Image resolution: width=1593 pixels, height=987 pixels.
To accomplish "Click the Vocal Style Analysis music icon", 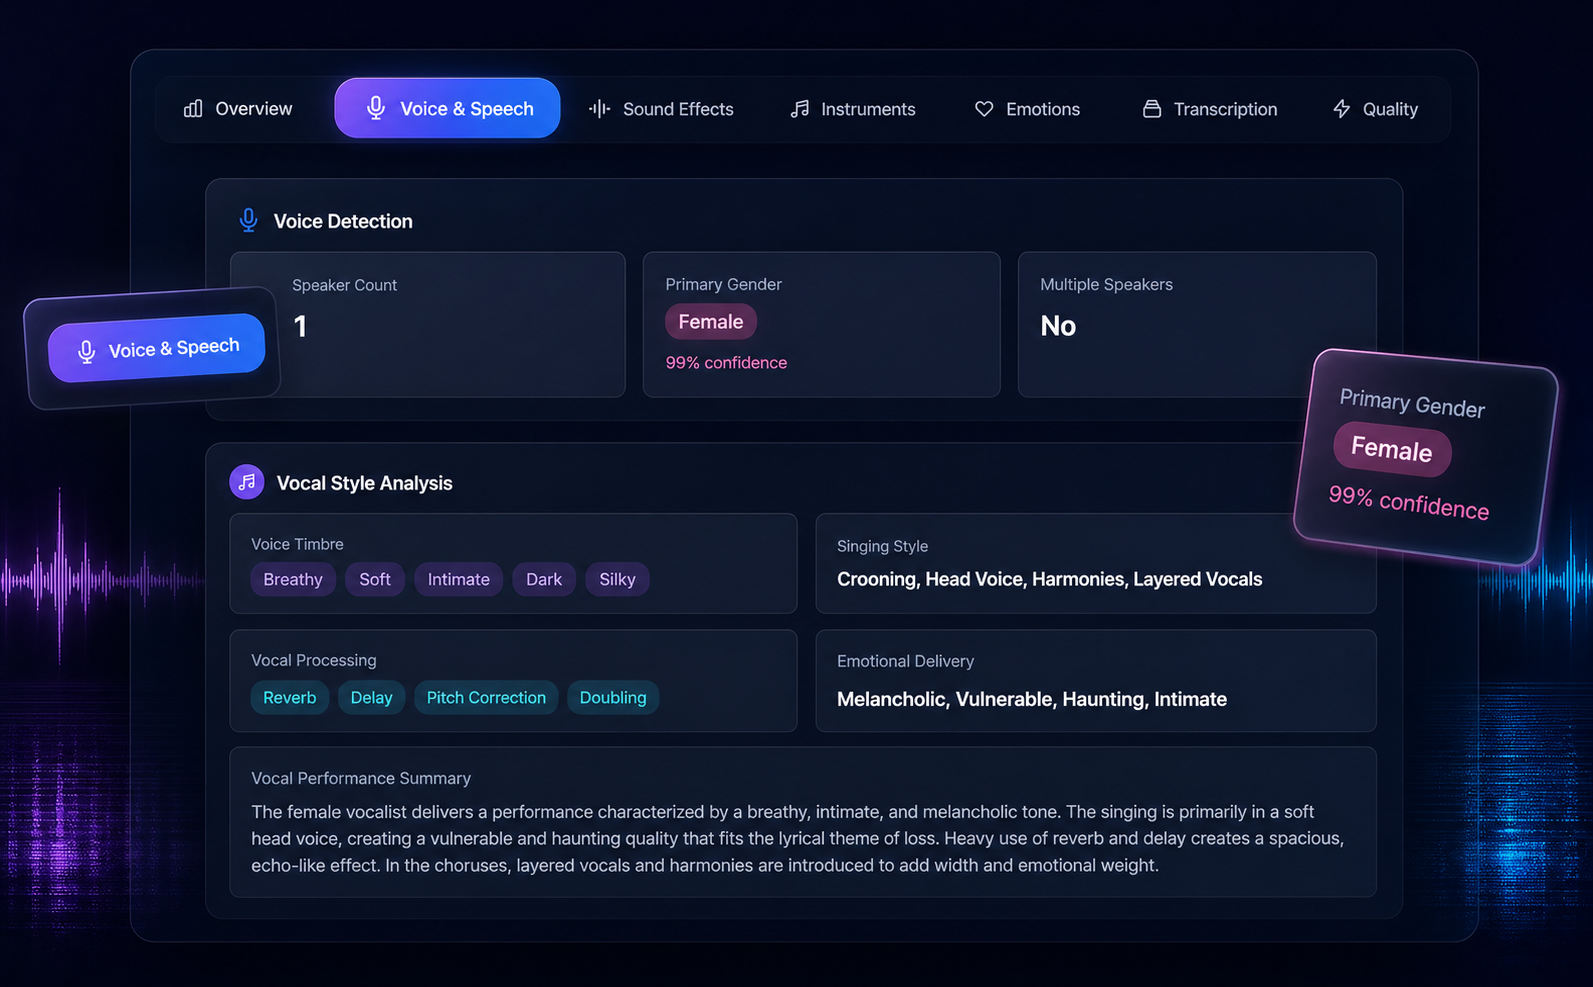I will [x=247, y=482].
